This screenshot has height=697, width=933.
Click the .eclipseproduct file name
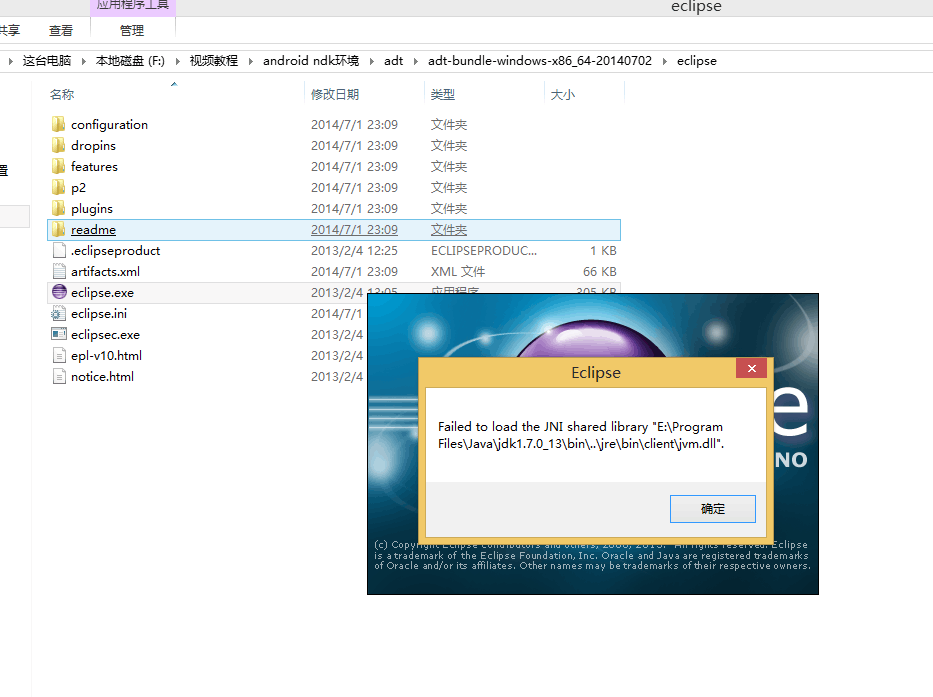115,251
